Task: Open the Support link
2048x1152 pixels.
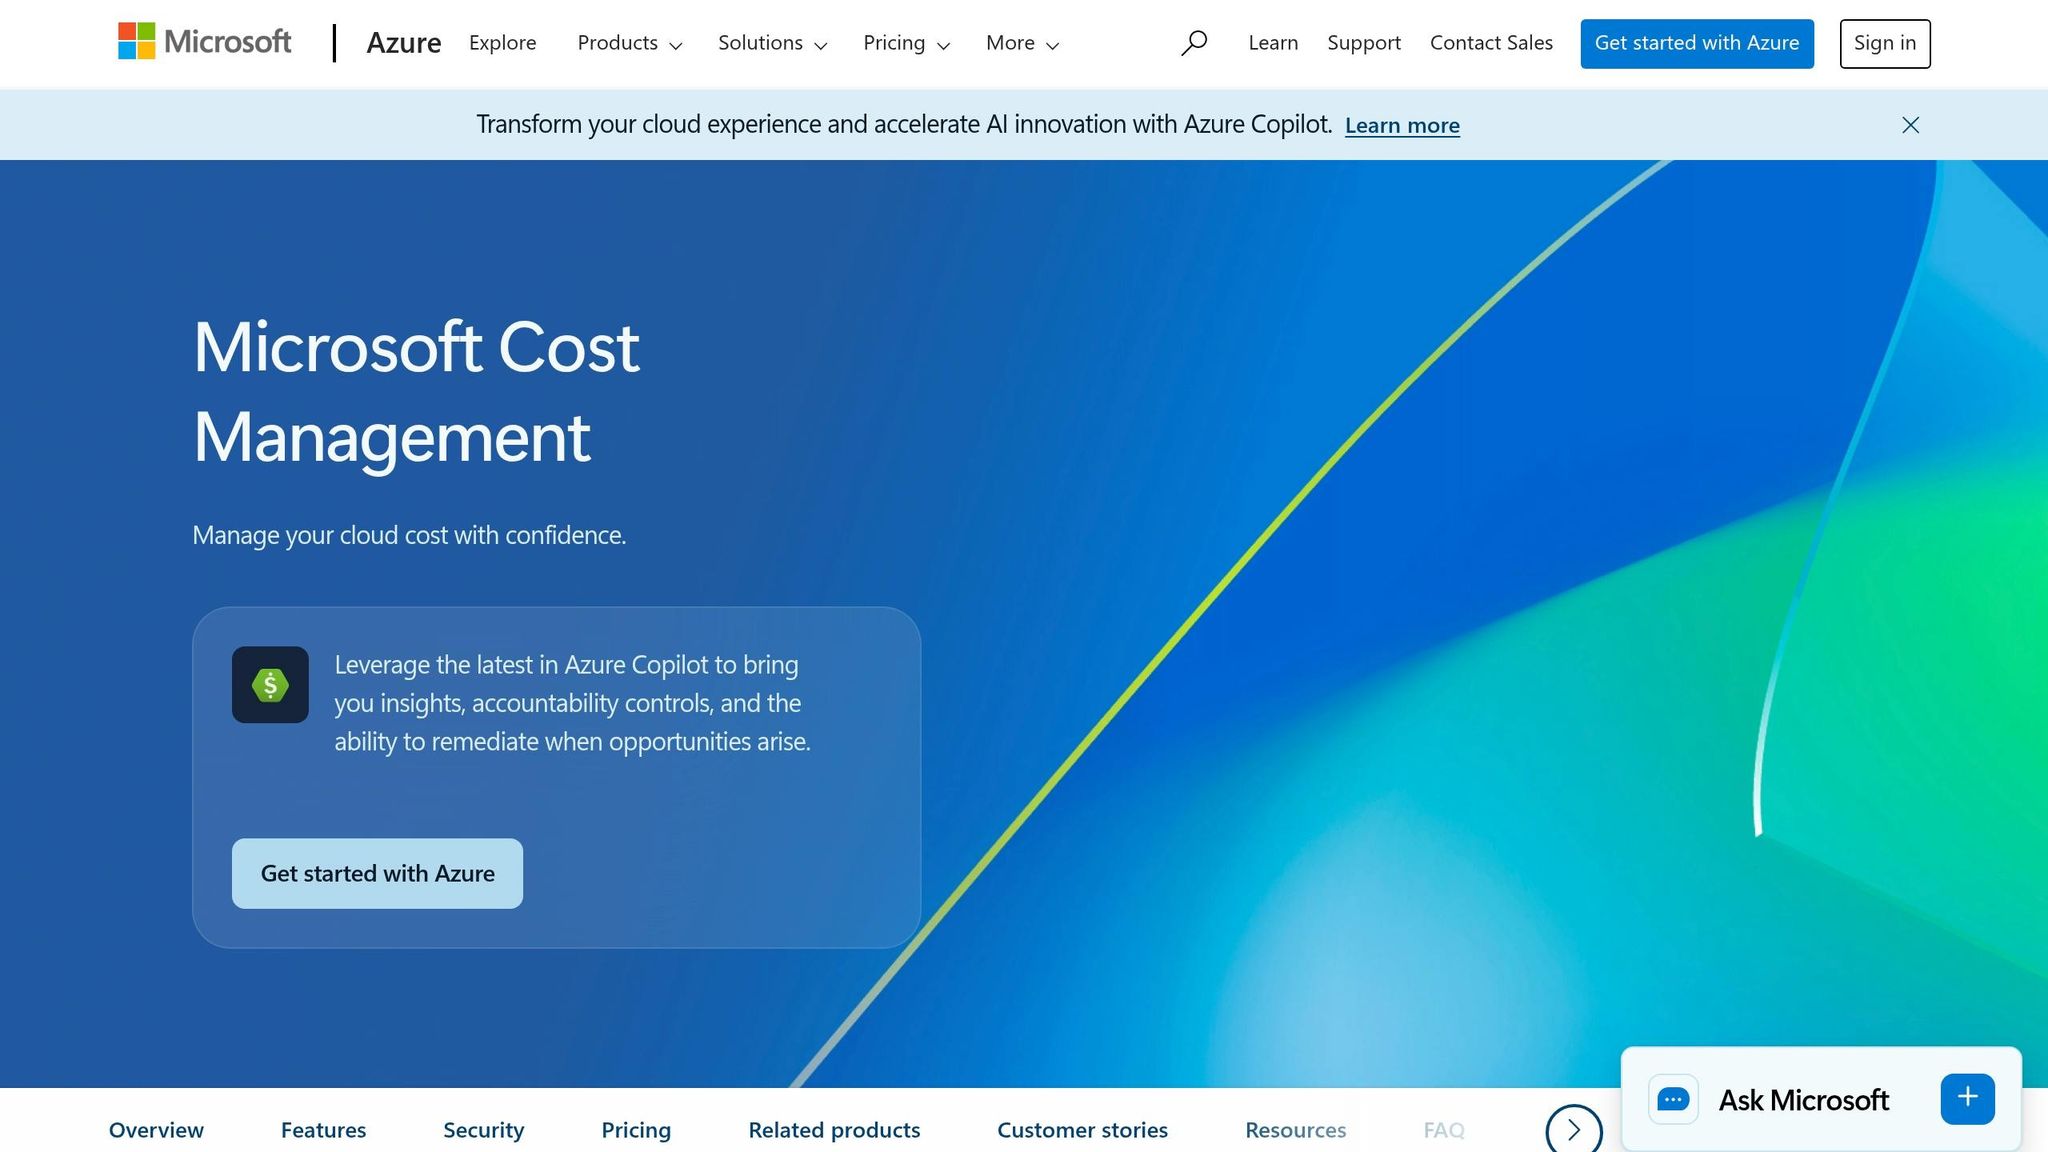Action: click(1364, 43)
